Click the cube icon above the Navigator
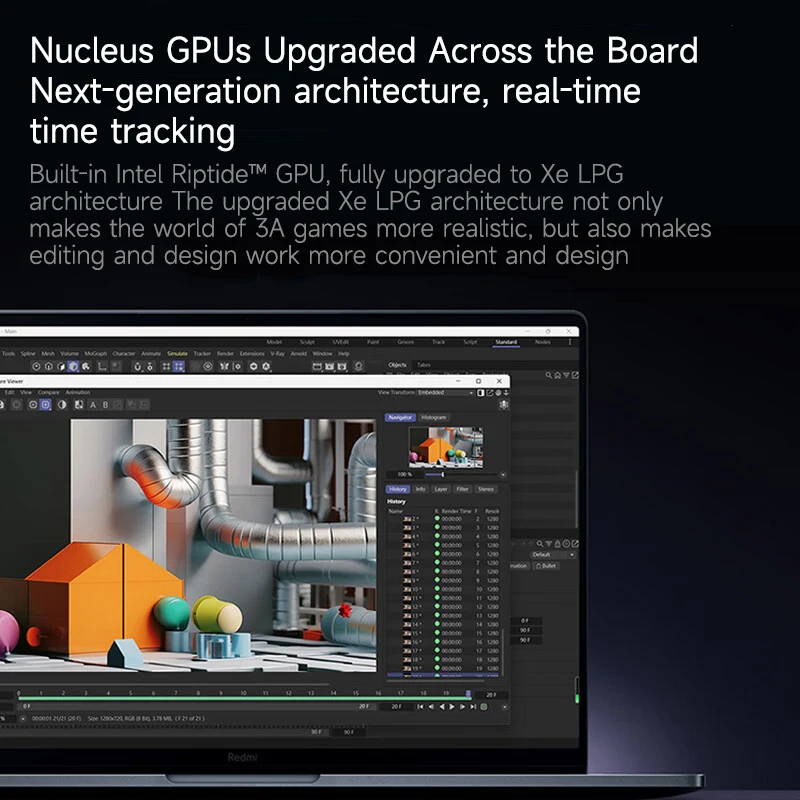This screenshot has width=800, height=800. [x=503, y=405]
